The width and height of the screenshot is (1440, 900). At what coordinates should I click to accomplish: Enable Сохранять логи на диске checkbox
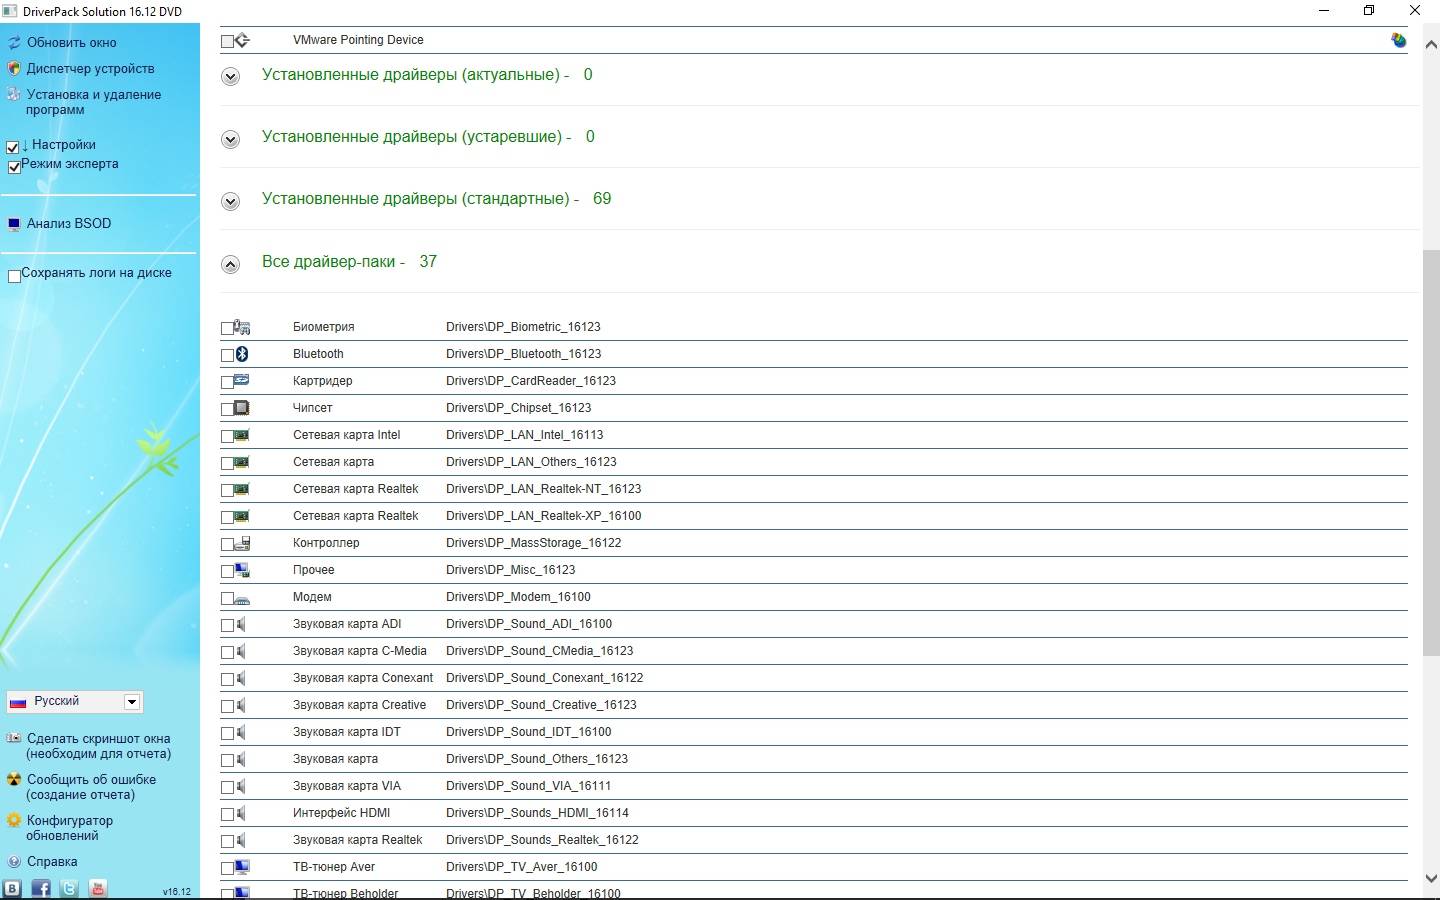(14, 276)
